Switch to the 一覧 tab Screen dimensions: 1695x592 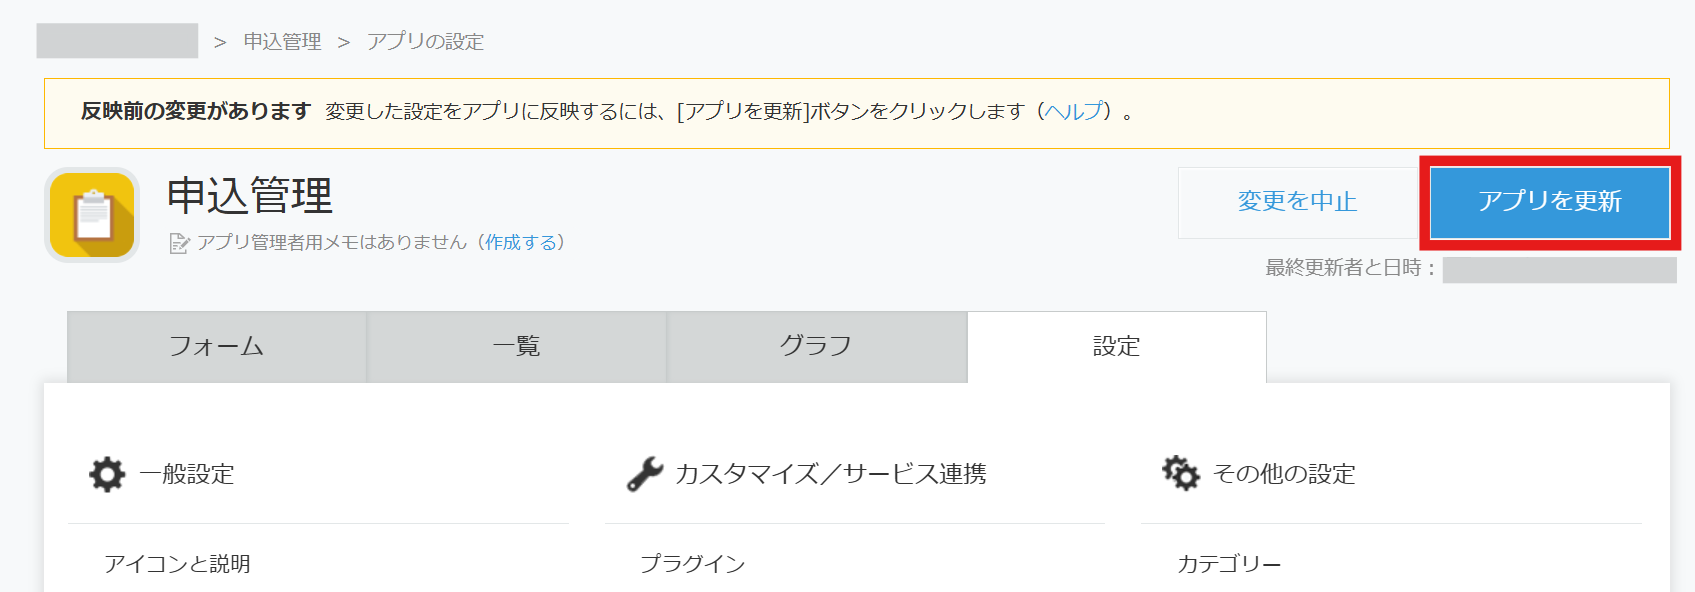click(x=517, y=346)
